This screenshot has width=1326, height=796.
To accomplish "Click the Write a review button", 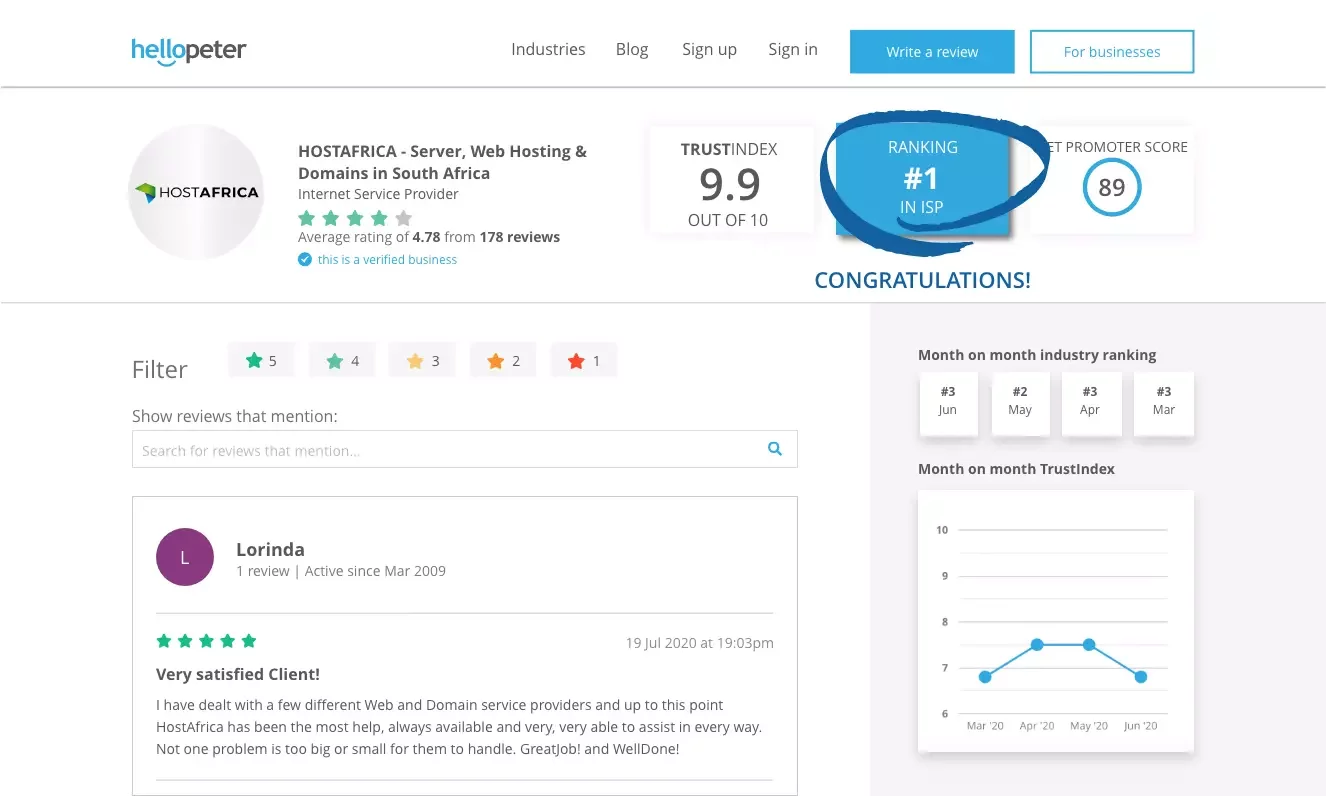I will [931, 51].
